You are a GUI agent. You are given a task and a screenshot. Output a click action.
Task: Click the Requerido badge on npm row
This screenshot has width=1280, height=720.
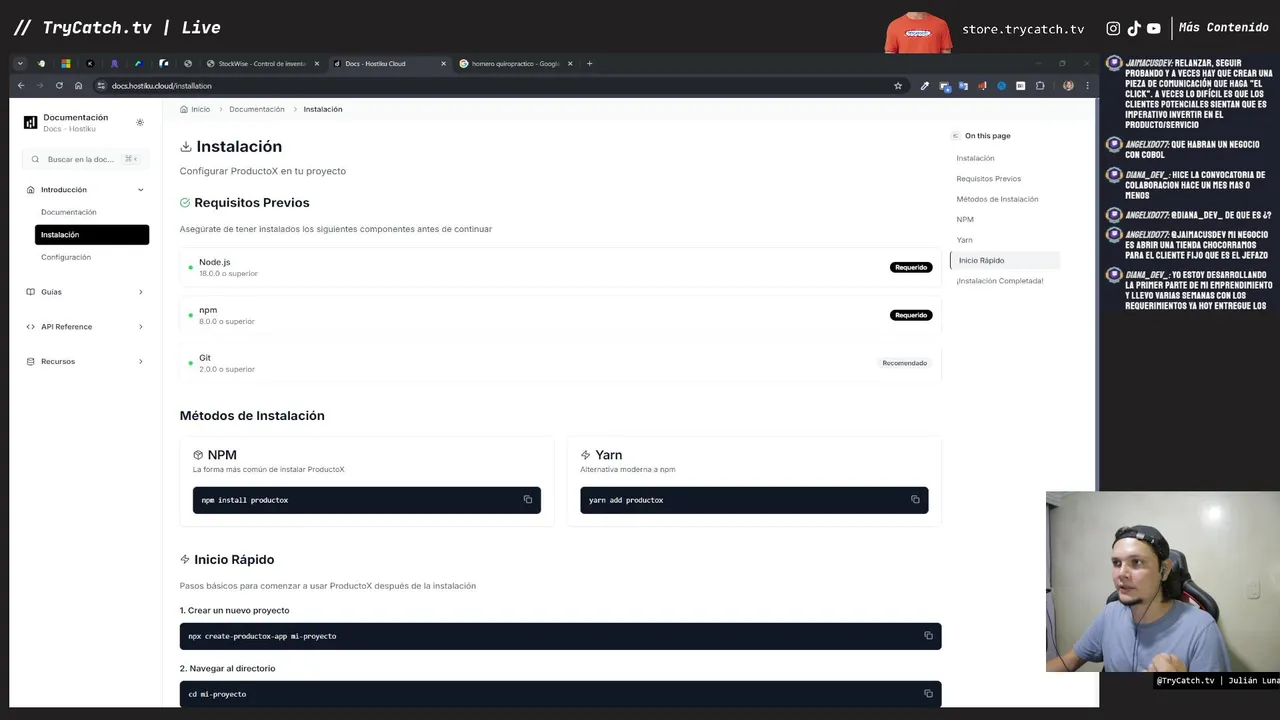911,315
